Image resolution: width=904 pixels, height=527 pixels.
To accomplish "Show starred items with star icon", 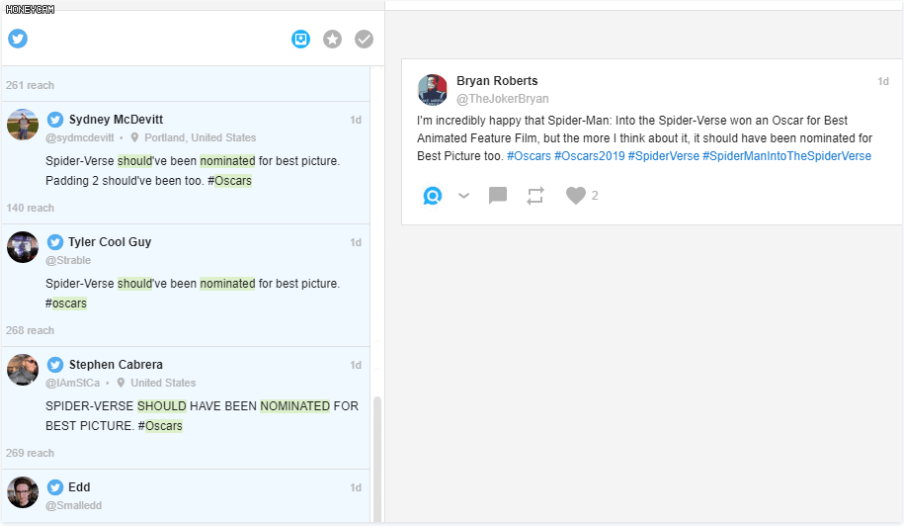I will (332, 39).
